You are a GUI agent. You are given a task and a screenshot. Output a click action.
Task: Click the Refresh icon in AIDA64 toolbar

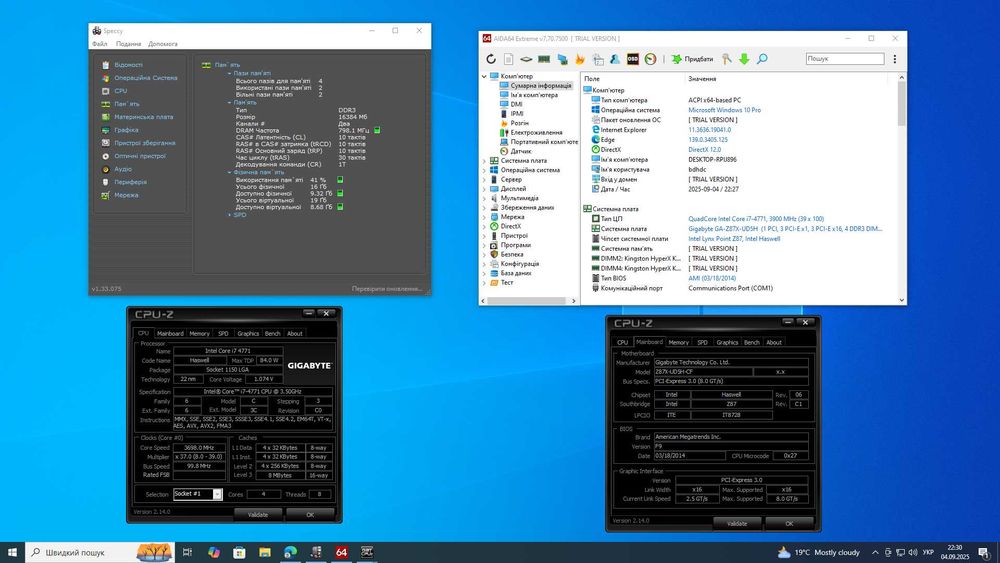click(491, 59)
